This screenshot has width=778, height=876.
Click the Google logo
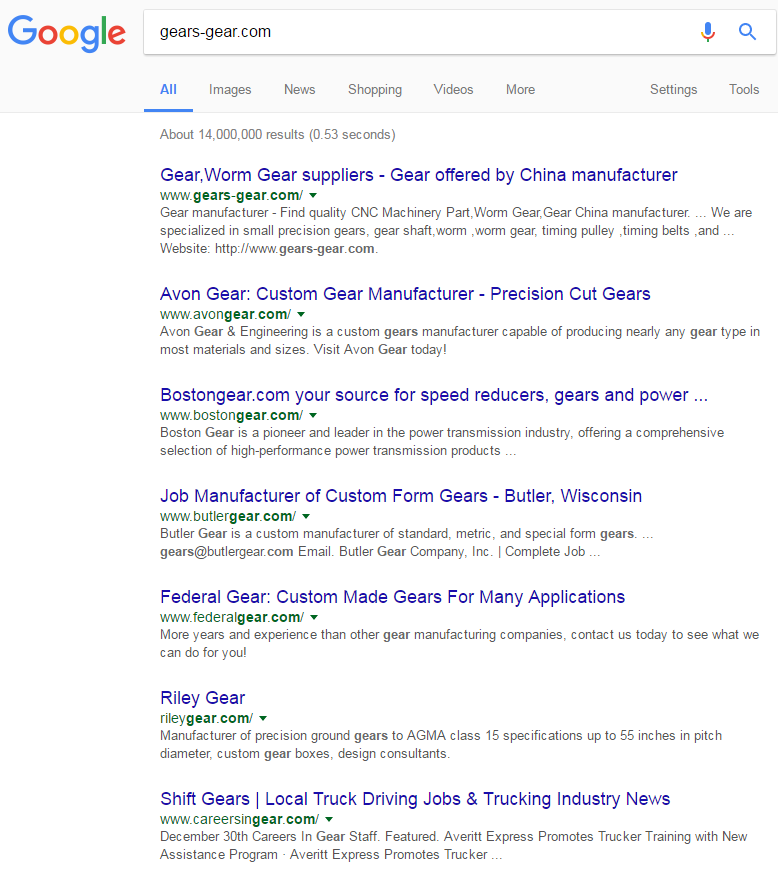(x=66, y=34)
